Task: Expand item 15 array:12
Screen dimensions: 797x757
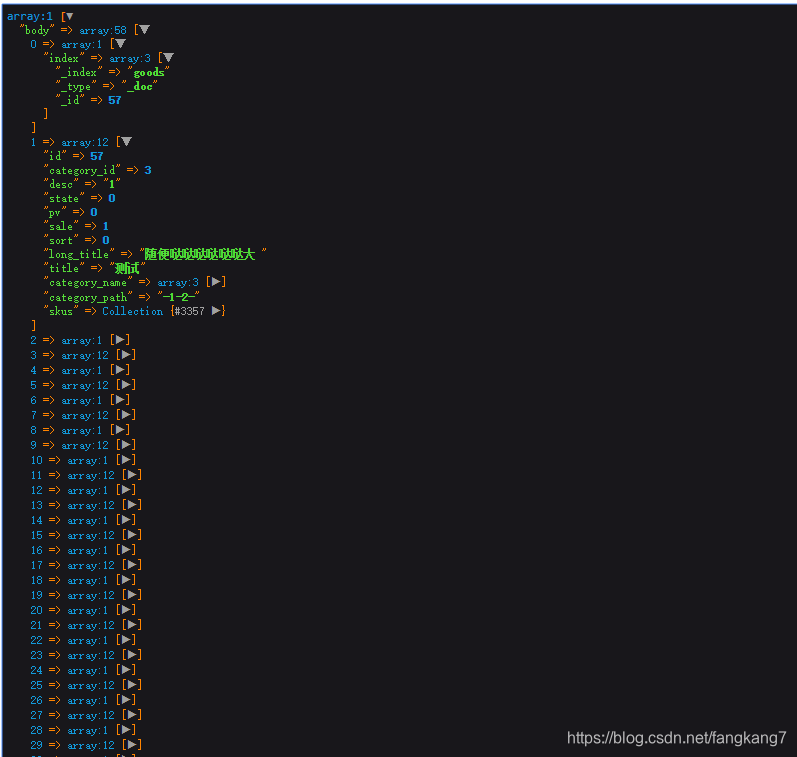Action: [x=132, y=535]
